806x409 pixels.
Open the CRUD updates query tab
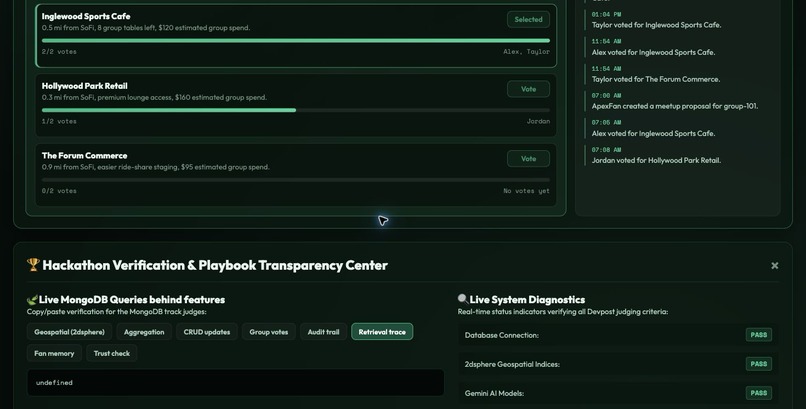[x=207, y=332]
